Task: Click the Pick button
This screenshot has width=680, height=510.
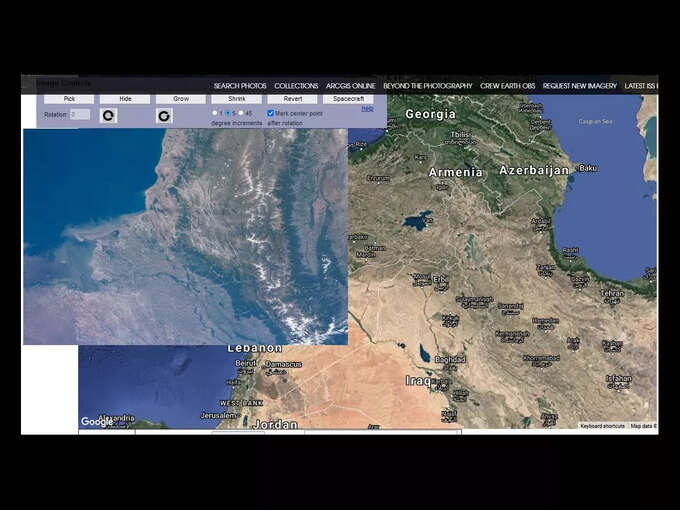Action: (69, 99)
